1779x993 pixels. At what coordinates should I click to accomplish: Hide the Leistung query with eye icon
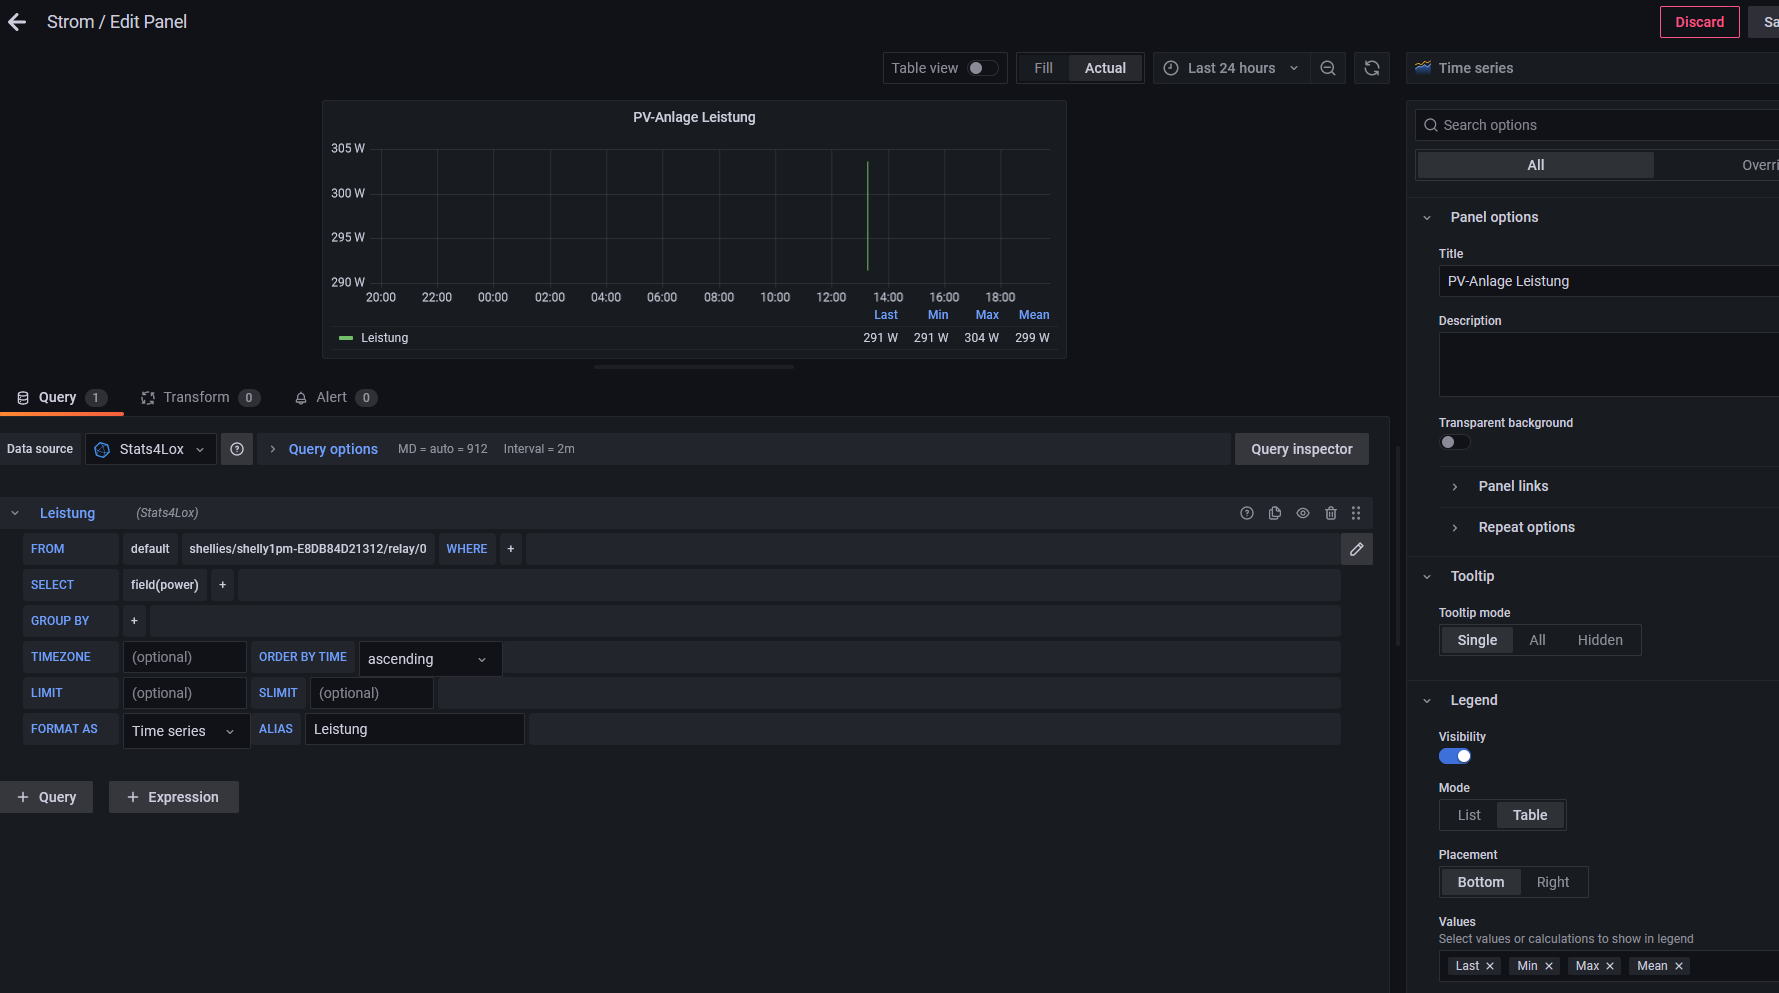(x=1302, y=513)
